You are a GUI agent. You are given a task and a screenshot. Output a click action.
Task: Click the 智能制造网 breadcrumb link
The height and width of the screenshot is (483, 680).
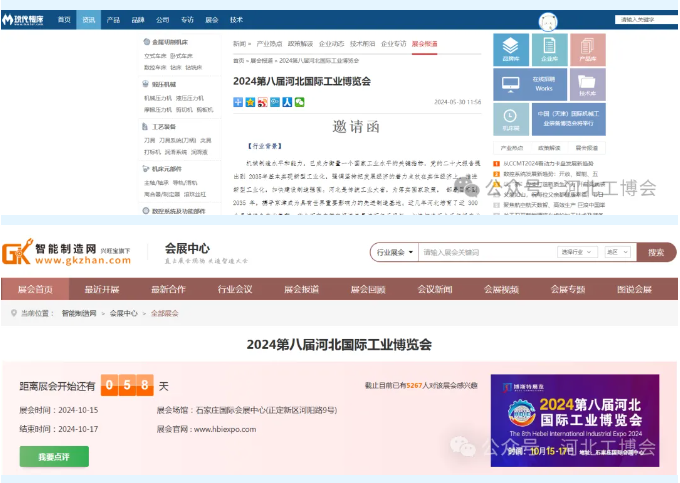(x=78, y=313)
